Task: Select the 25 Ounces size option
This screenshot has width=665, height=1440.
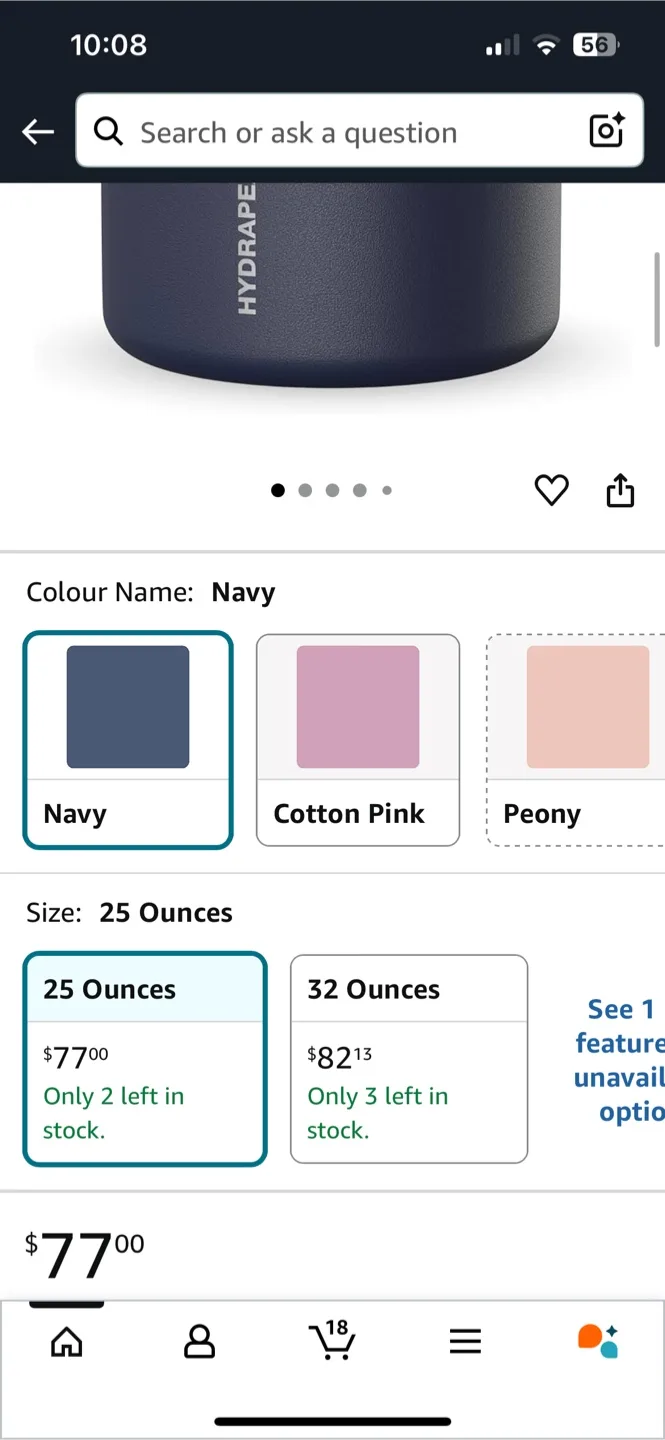Action: [x=145, y=1058]
